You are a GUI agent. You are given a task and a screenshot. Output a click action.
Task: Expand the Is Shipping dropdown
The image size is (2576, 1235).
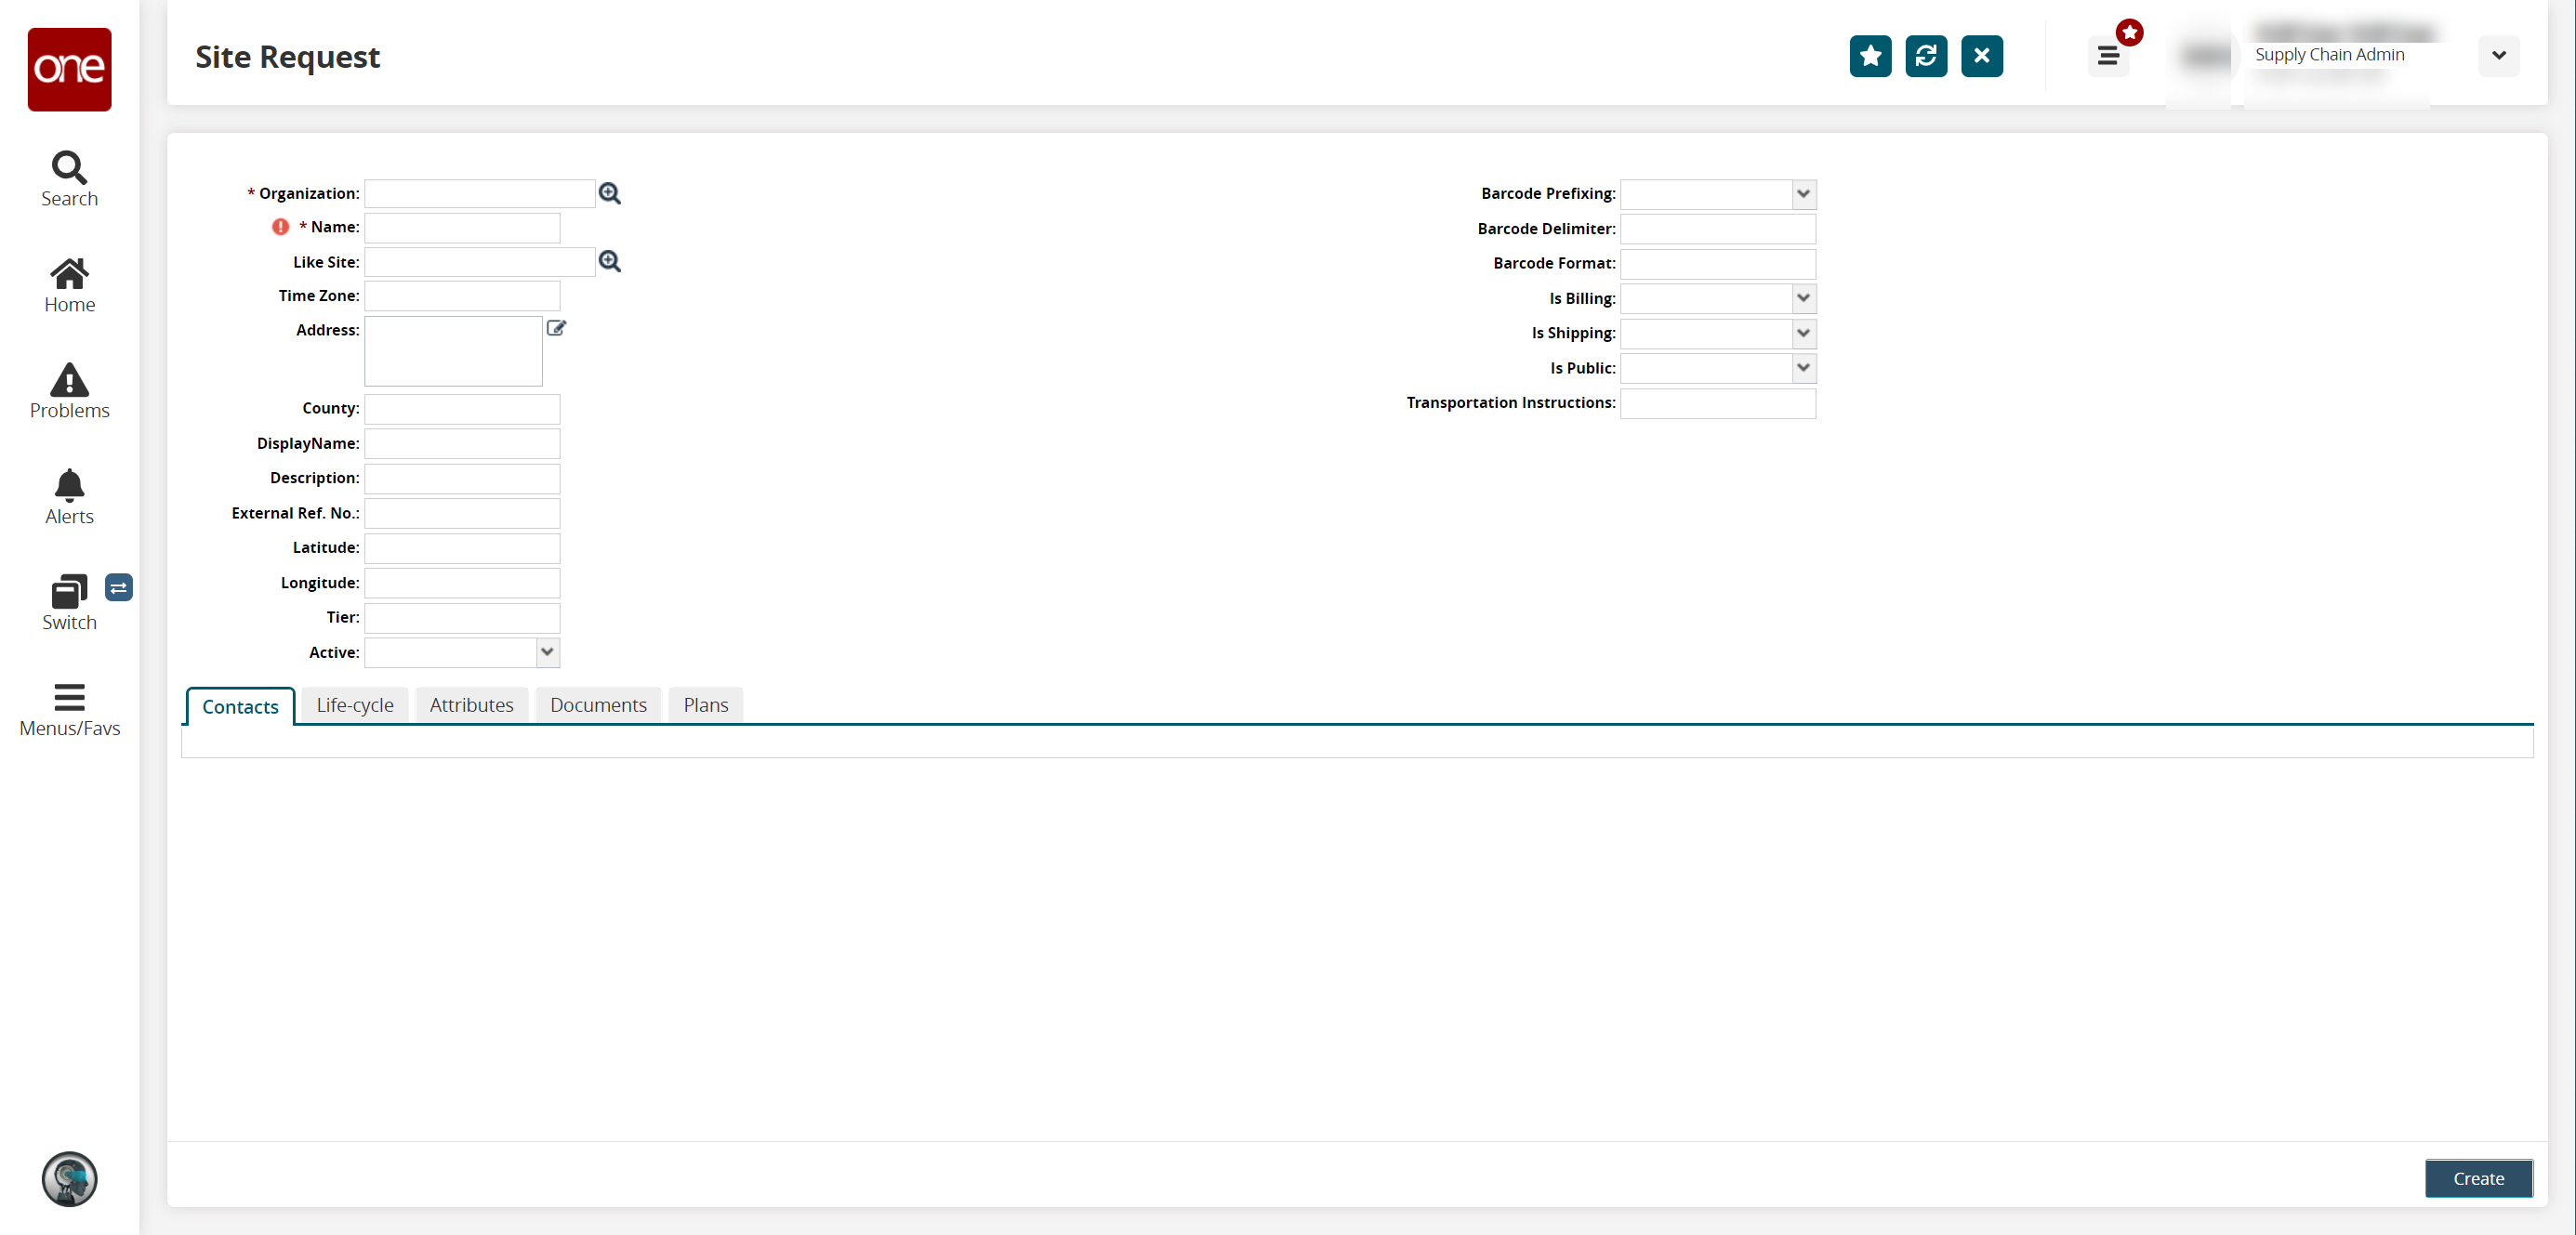pyautogui.click(x=1803, y=332)
